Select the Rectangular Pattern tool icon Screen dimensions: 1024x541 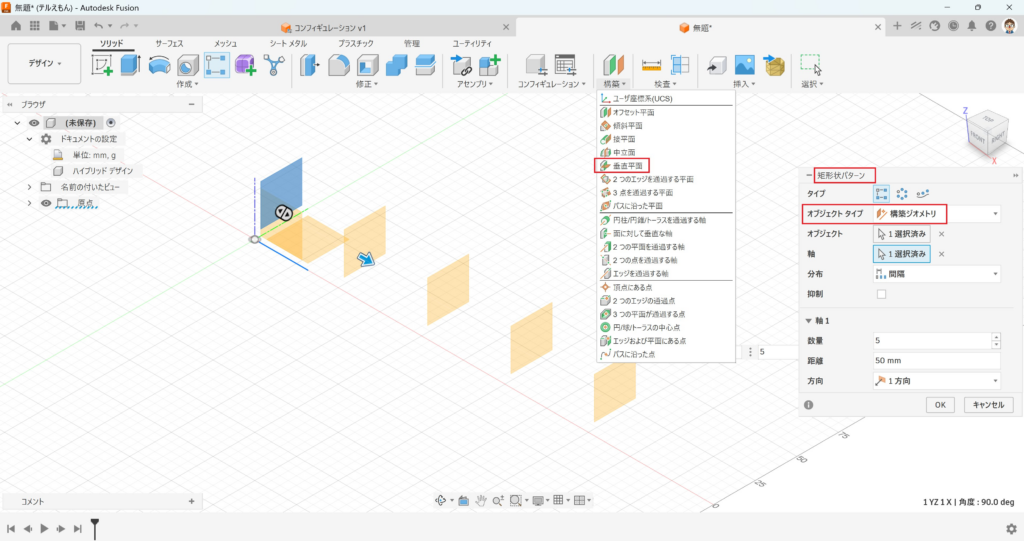[x=216, y=65]
